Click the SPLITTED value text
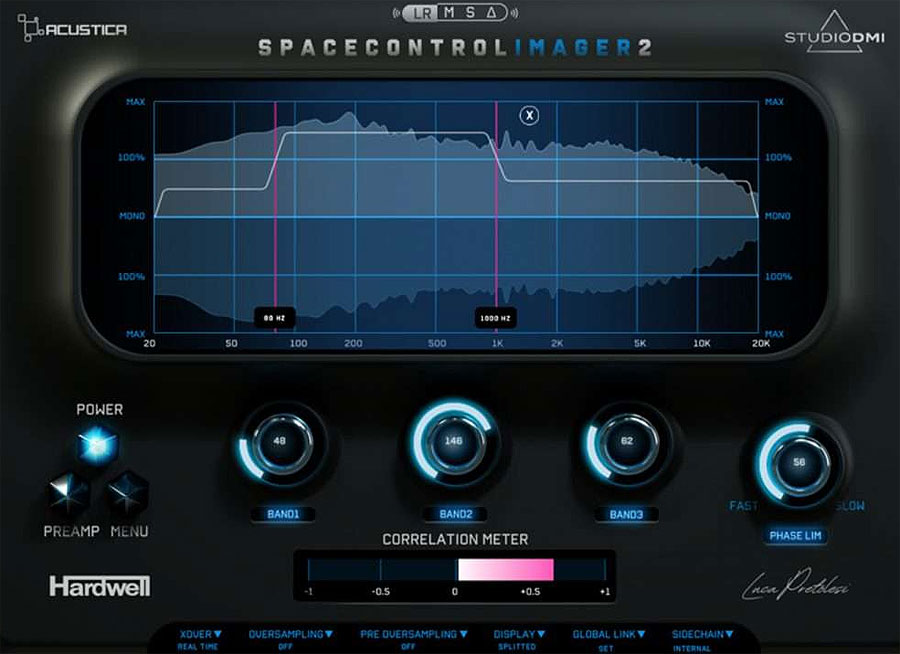Viewport: 900px width, 654px height. pos(517,647)
